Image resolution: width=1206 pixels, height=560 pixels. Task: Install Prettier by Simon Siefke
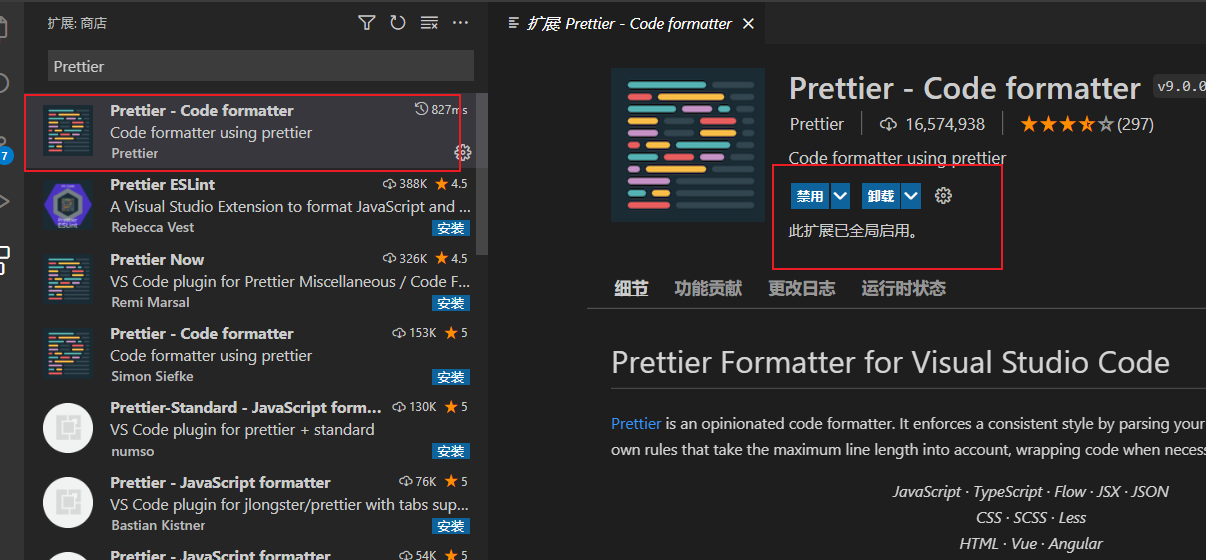(x=451, y=377)
